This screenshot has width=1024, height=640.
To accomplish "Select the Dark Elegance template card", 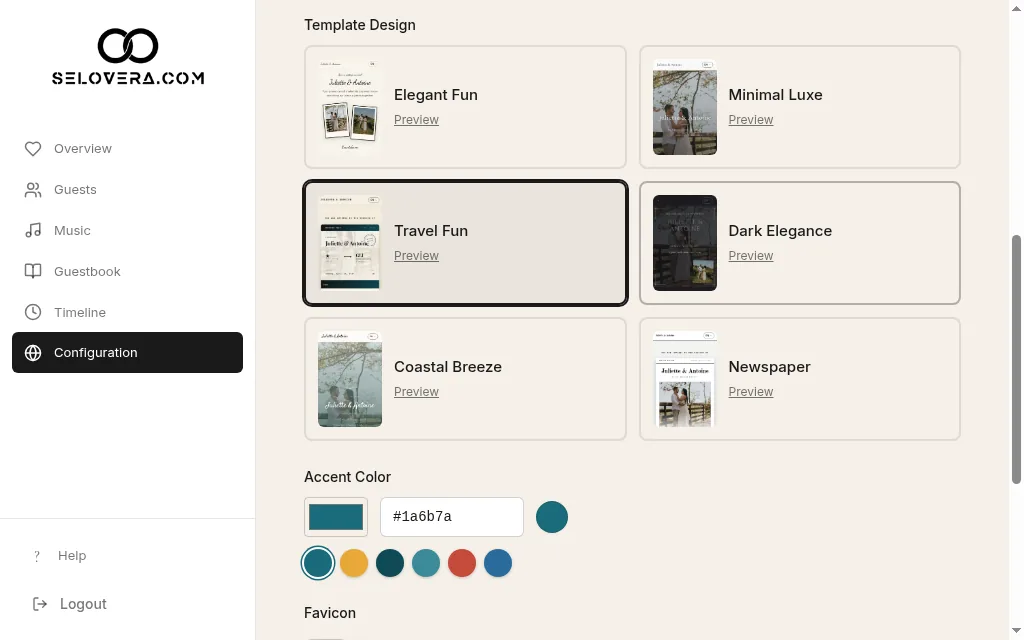I will pyautogui.click(x=799, y=243).
